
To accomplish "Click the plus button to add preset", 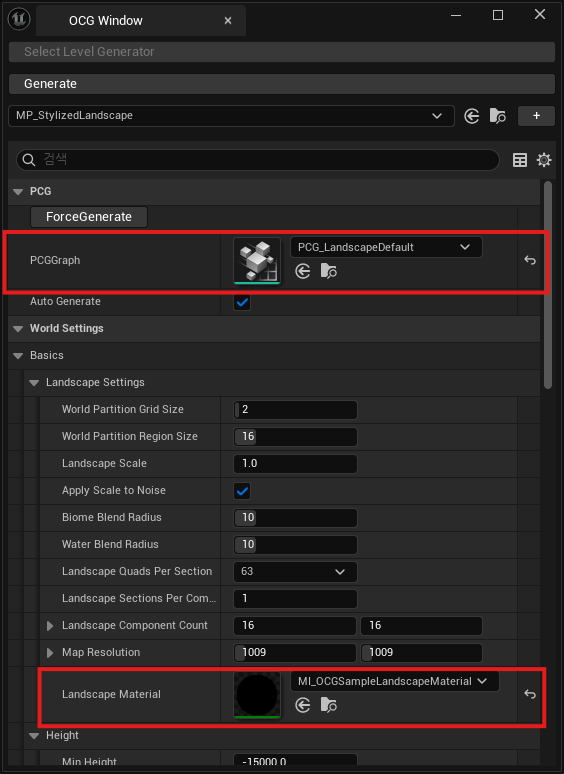I will [x=536, y=116].
